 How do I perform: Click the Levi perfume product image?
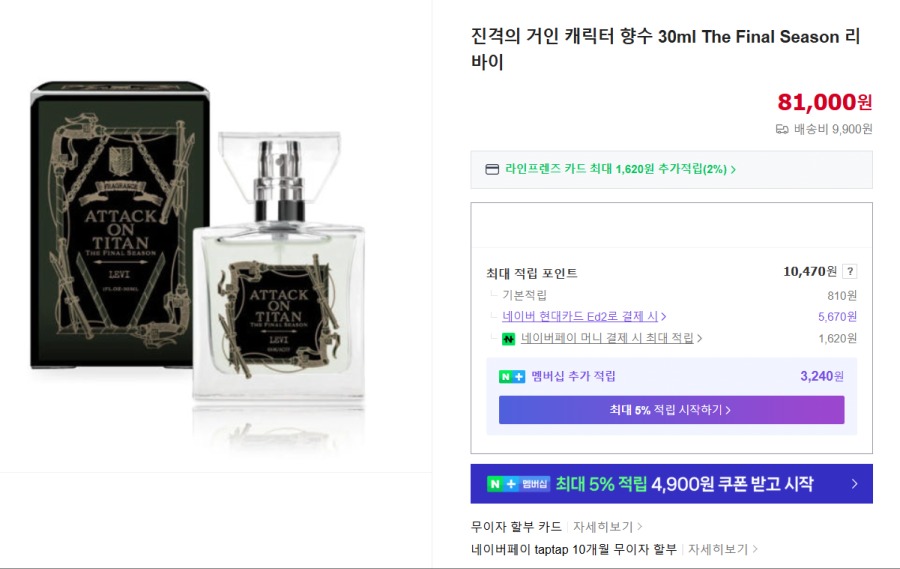point(198,253)
